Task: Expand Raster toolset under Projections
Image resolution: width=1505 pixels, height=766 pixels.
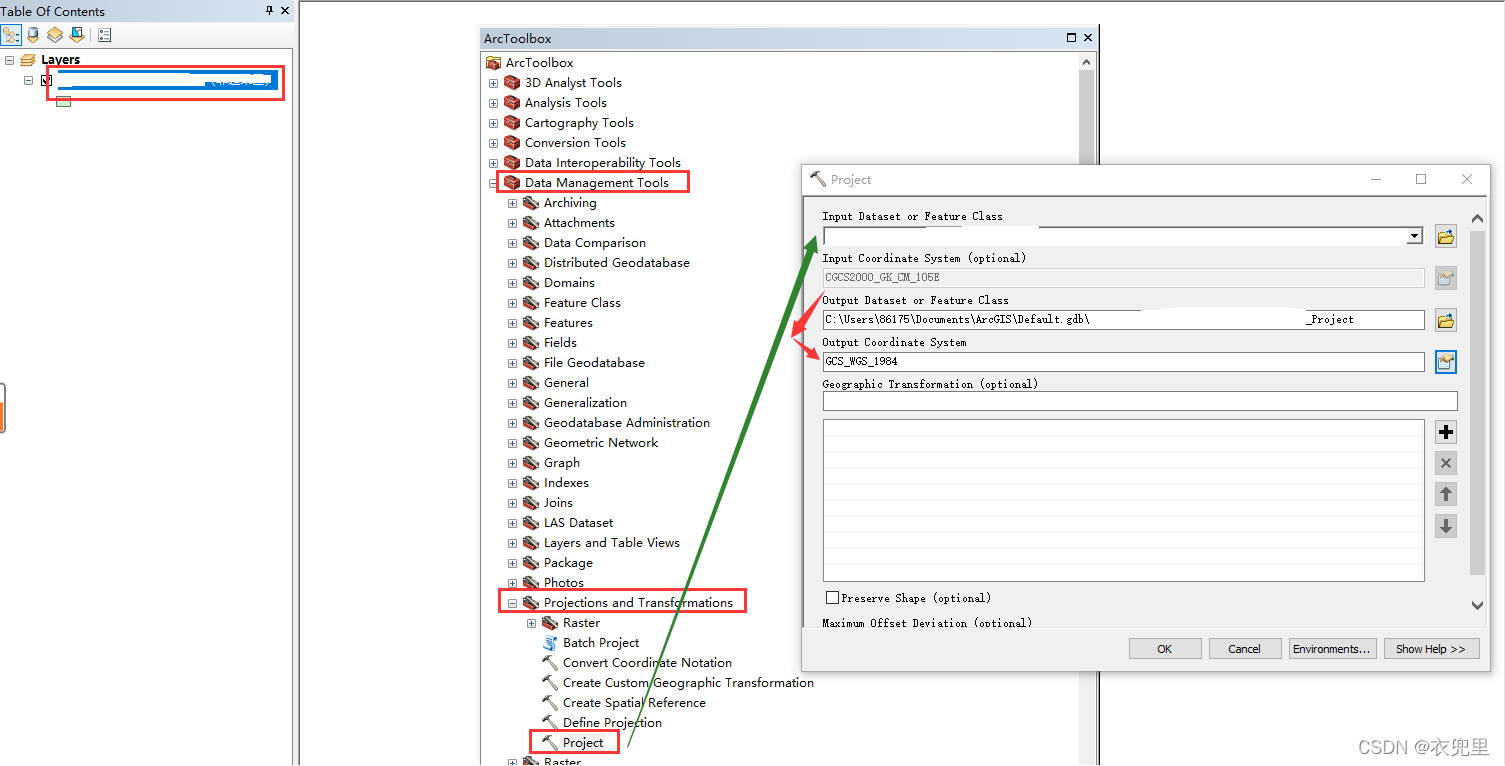Action: pos(532,623)
